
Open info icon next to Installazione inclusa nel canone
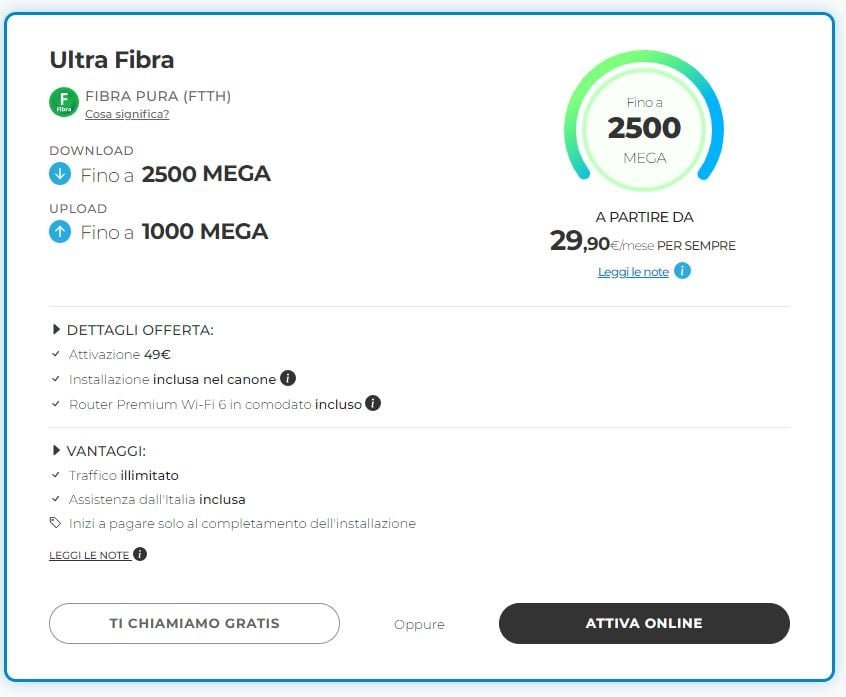[x=288, y=378]
